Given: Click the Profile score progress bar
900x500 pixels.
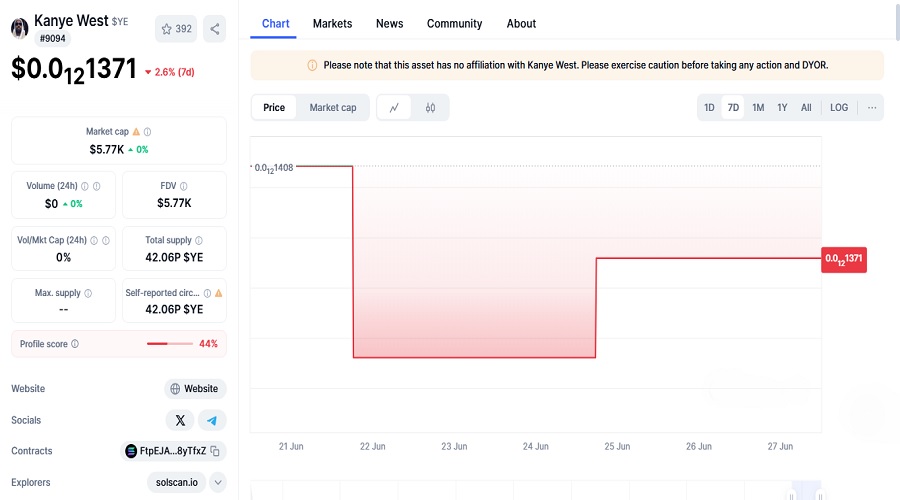Looking at the screenshot, I should [169, 344].
